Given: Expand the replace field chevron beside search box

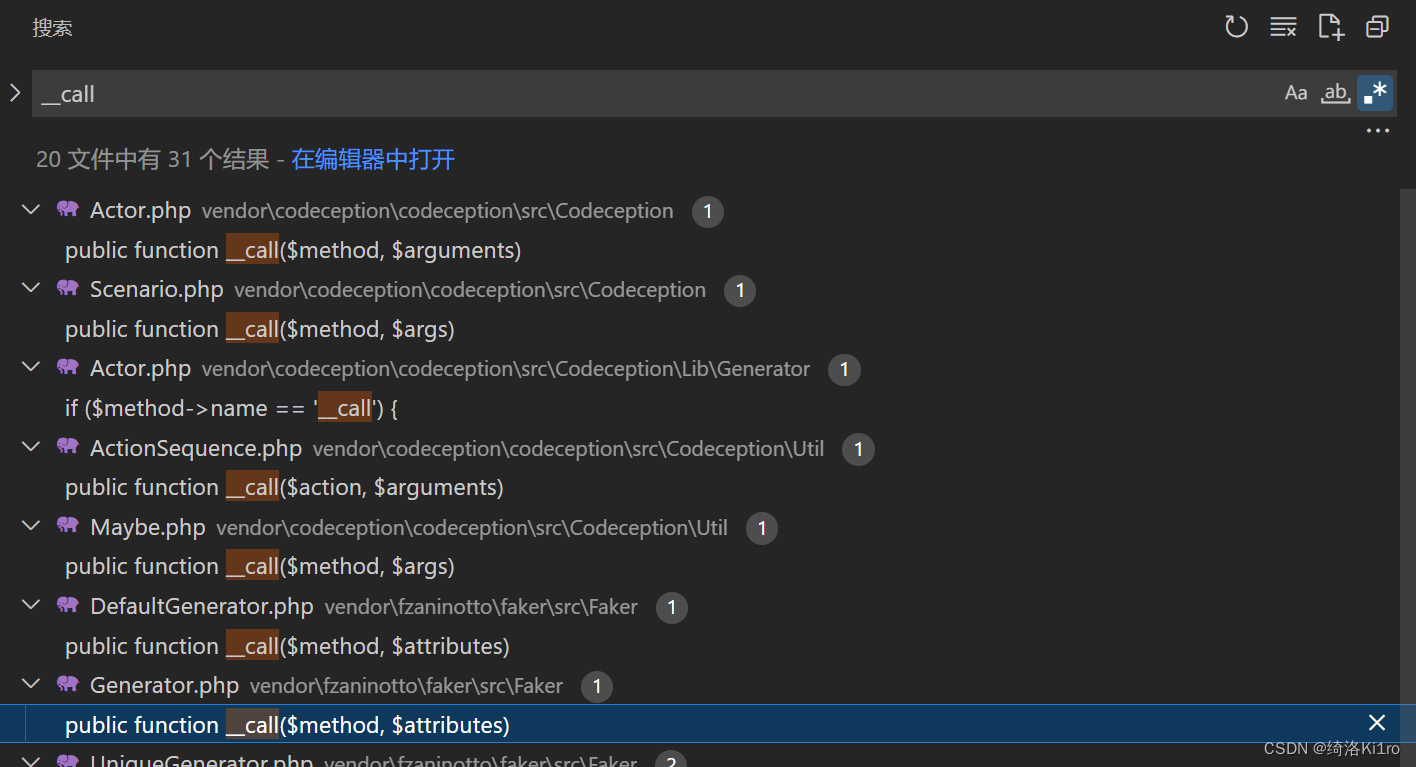Looking at the screenshot, I should point(14,93).
